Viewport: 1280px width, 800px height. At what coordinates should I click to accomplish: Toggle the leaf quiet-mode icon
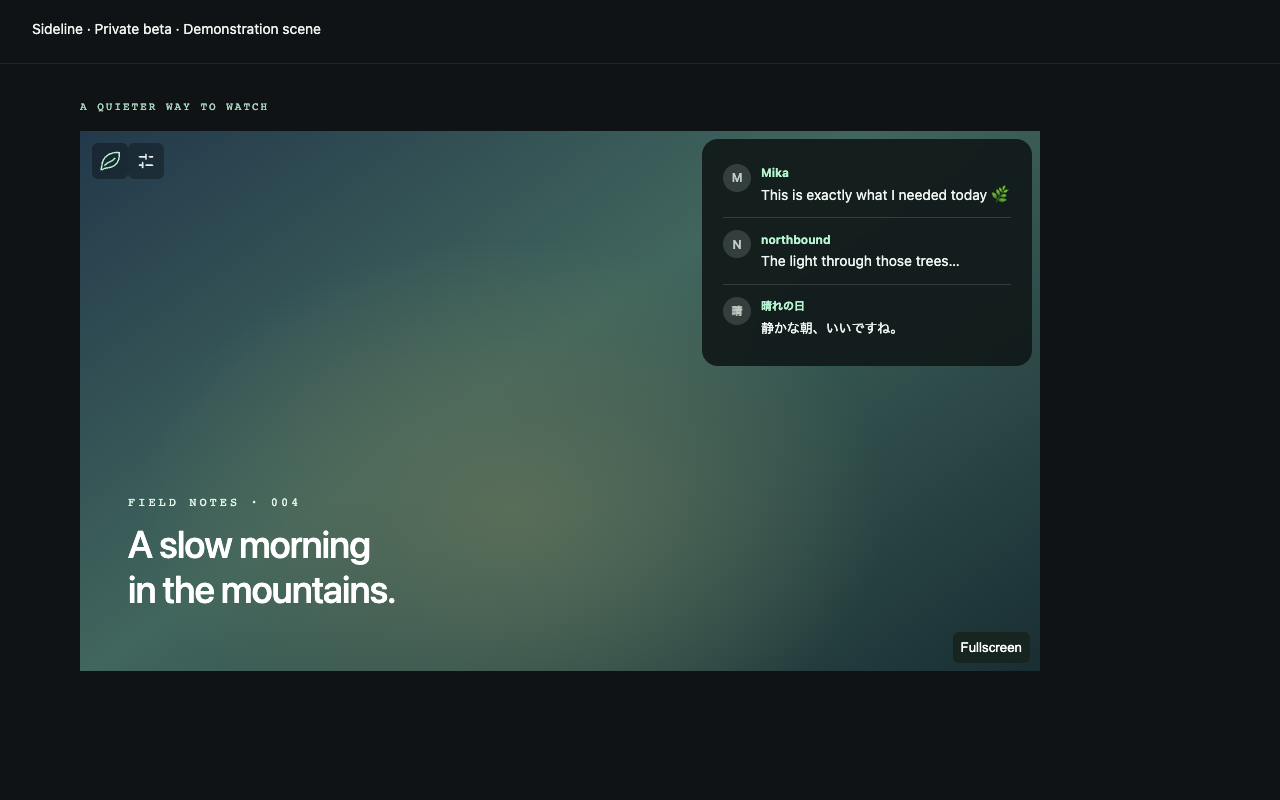point(110,161)
